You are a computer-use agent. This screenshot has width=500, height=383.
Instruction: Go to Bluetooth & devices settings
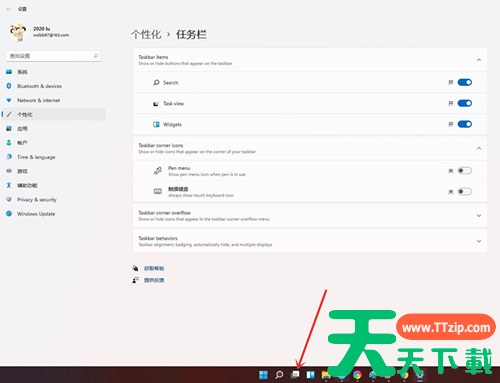53,86
